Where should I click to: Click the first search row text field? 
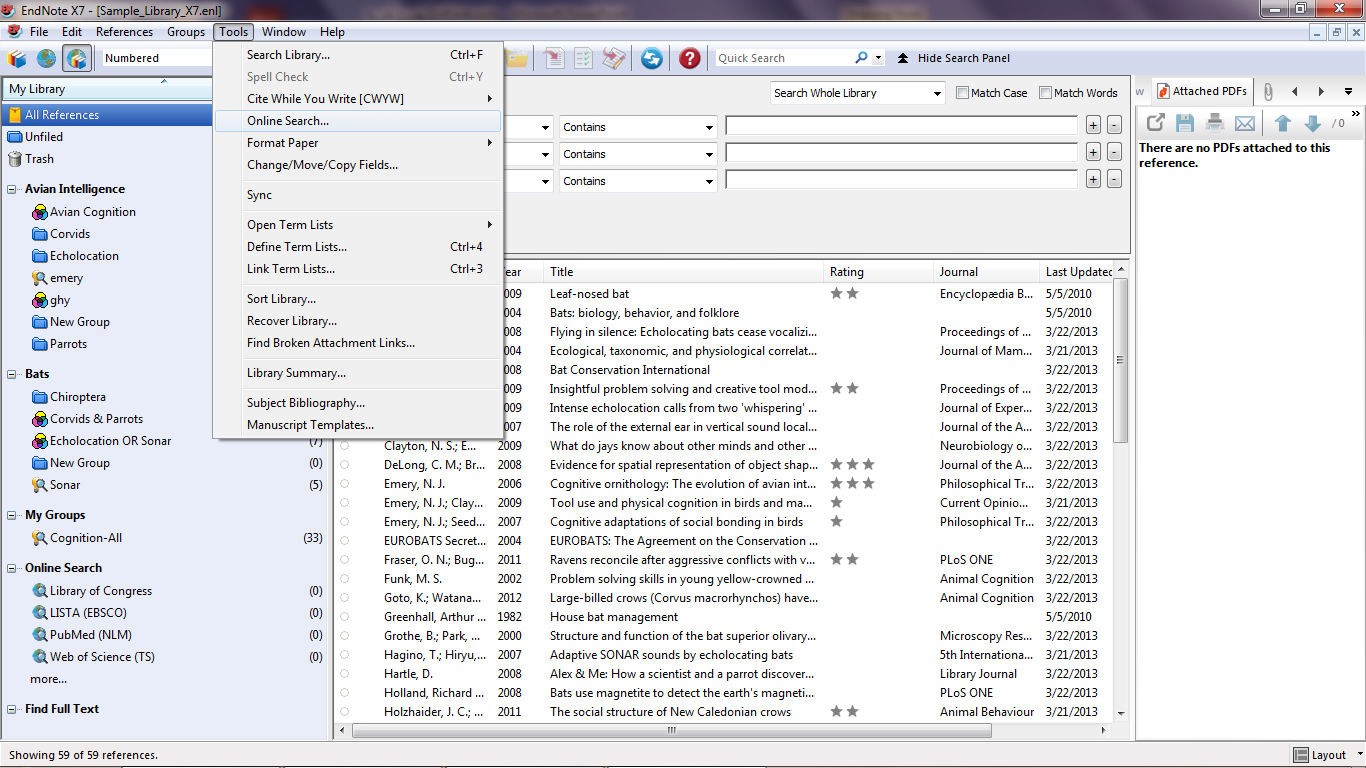click(x=901, y=126)
